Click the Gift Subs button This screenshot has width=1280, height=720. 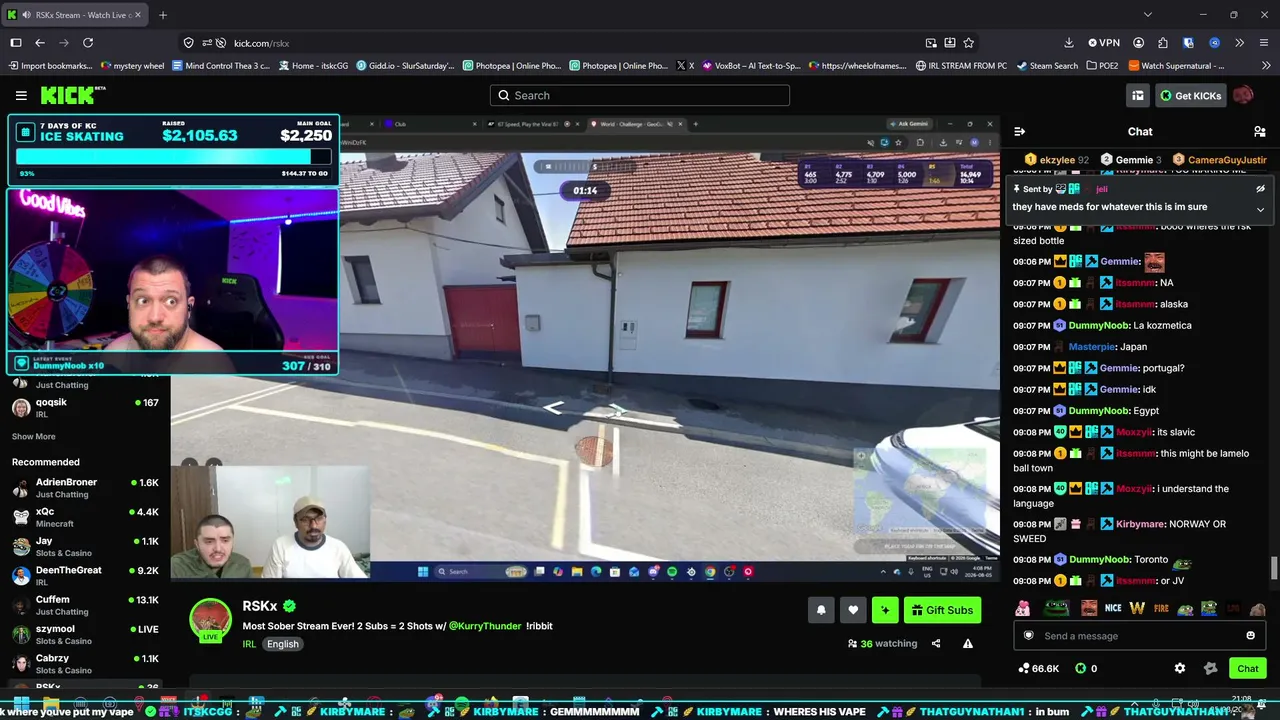pyautogui.click(x=942, y=610)
